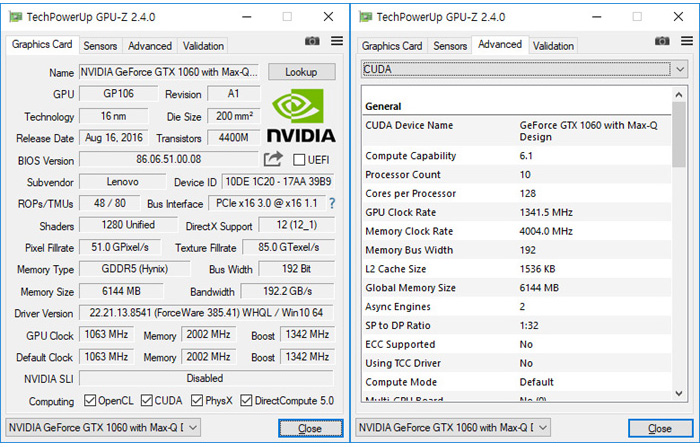Open the GPU selector dropdown in left window
The height and width of the screenshot is (447, 700).
point(103,427)
